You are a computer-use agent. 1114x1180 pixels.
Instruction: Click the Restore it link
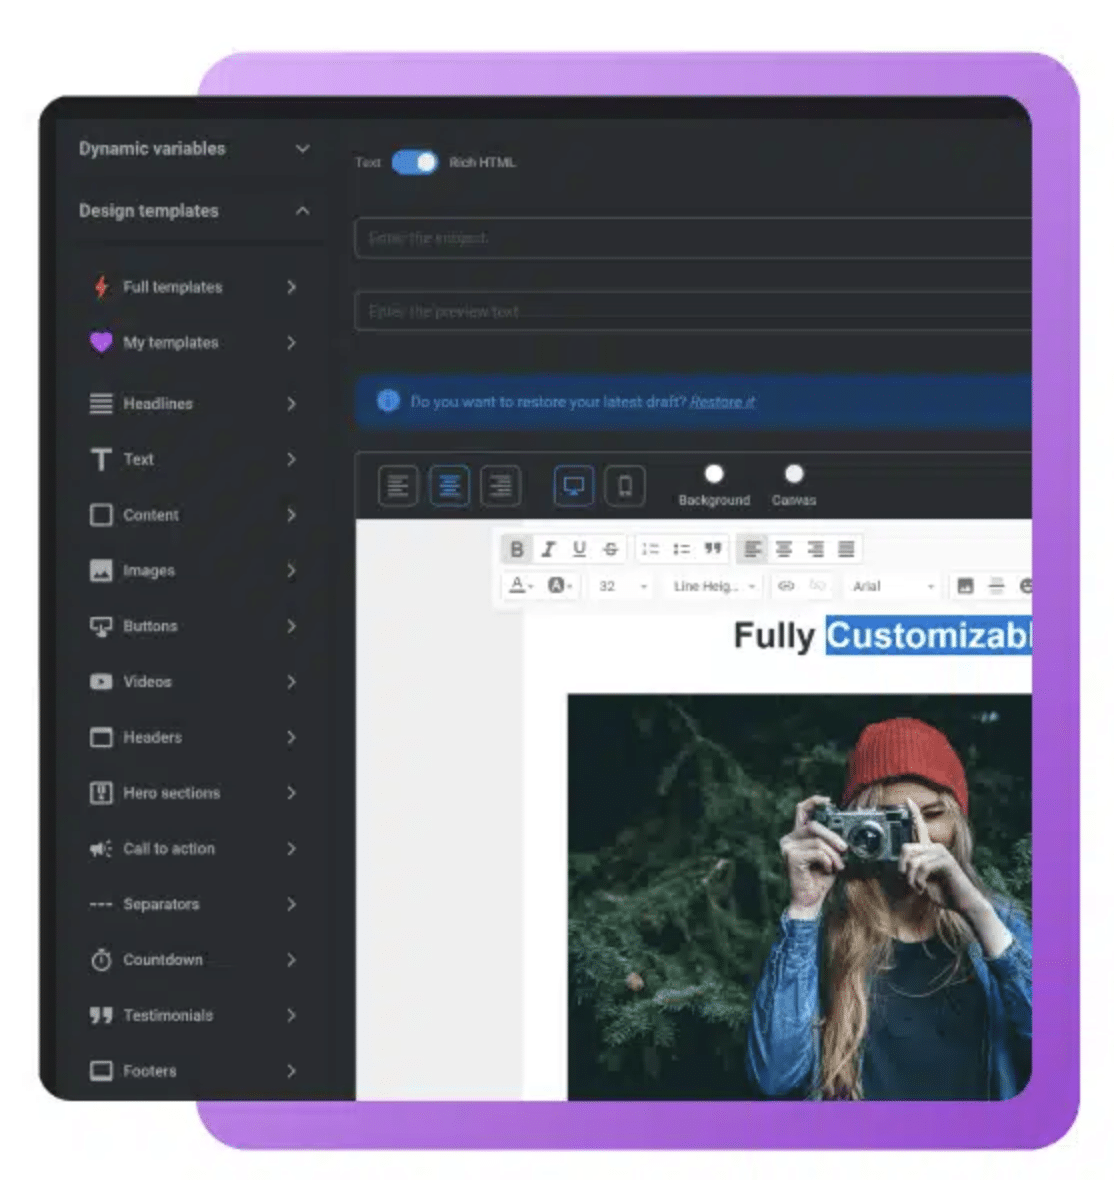coord(722,402)
